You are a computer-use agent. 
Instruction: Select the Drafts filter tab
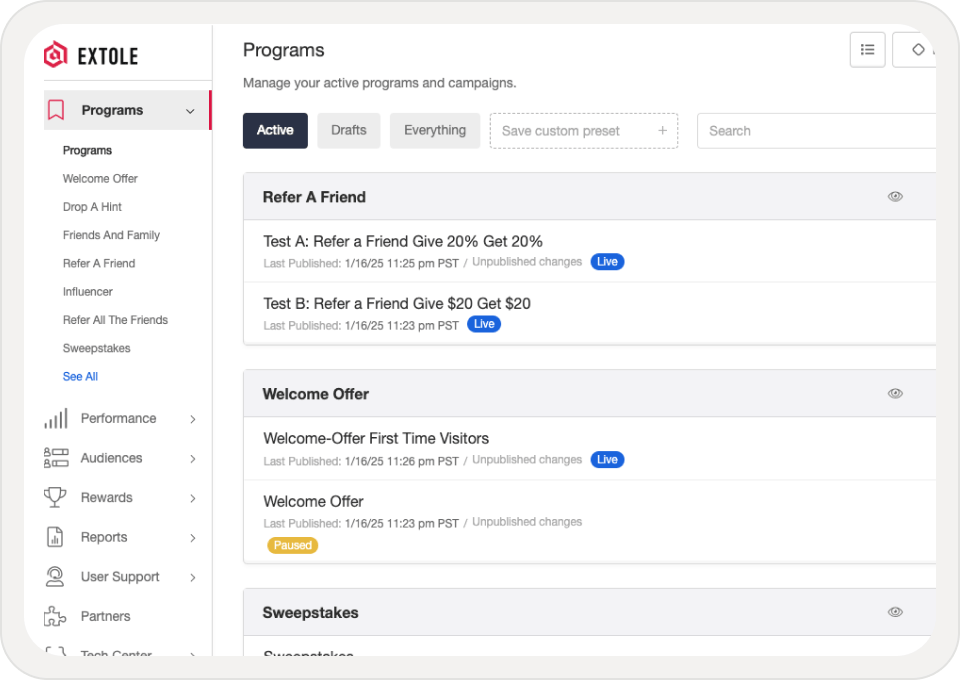click(x=348, y=130)
